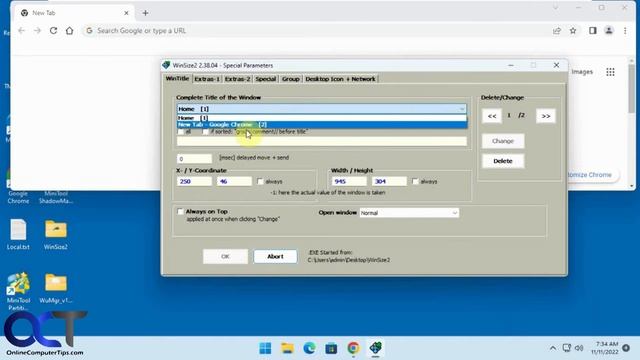Open network status tray icon
640x360 pixels.
566,348
